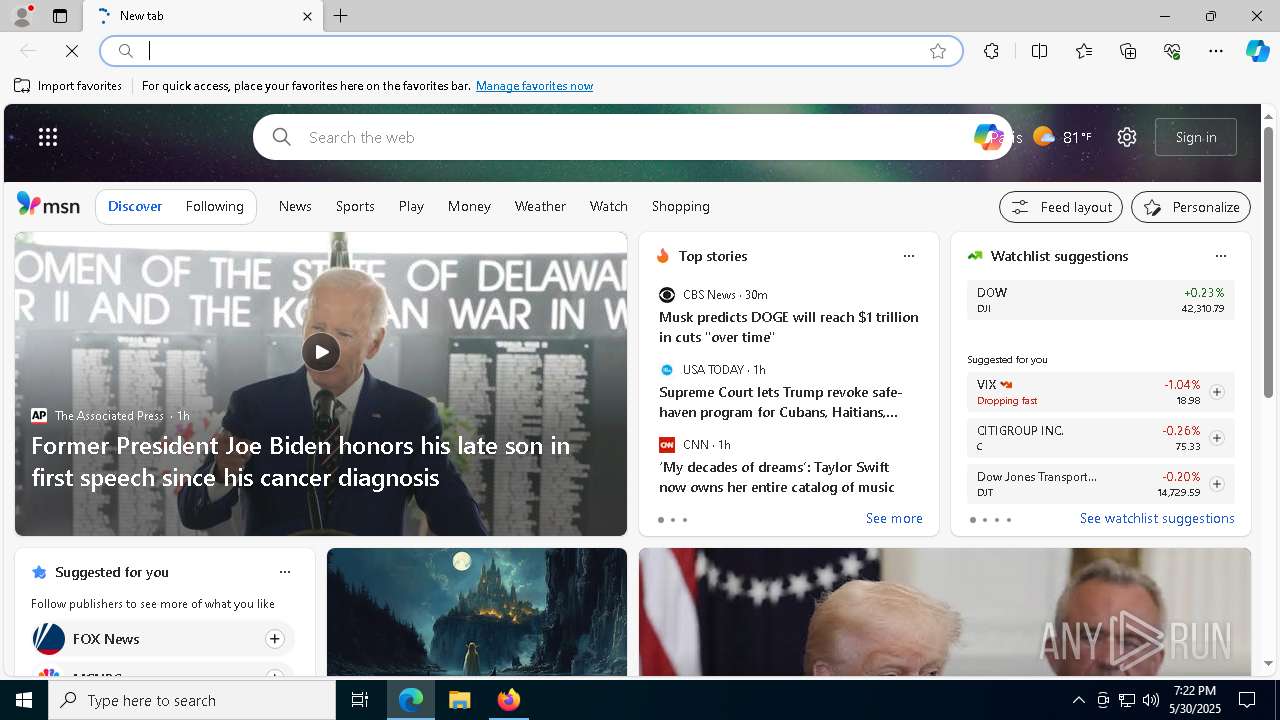Image resolution: width=1280 pixels, height=720 pixels.
Task: Open the Favorites list icon in the toolbar
Action: click(1084, 51)
